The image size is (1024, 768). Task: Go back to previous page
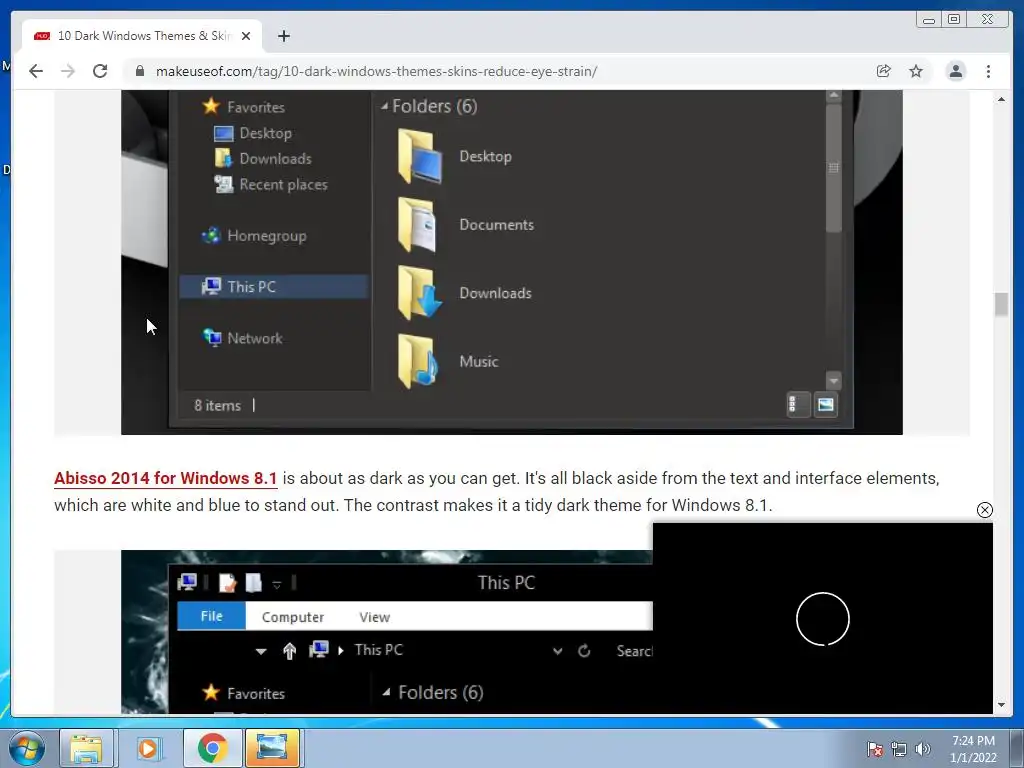(x=36, y=71)
